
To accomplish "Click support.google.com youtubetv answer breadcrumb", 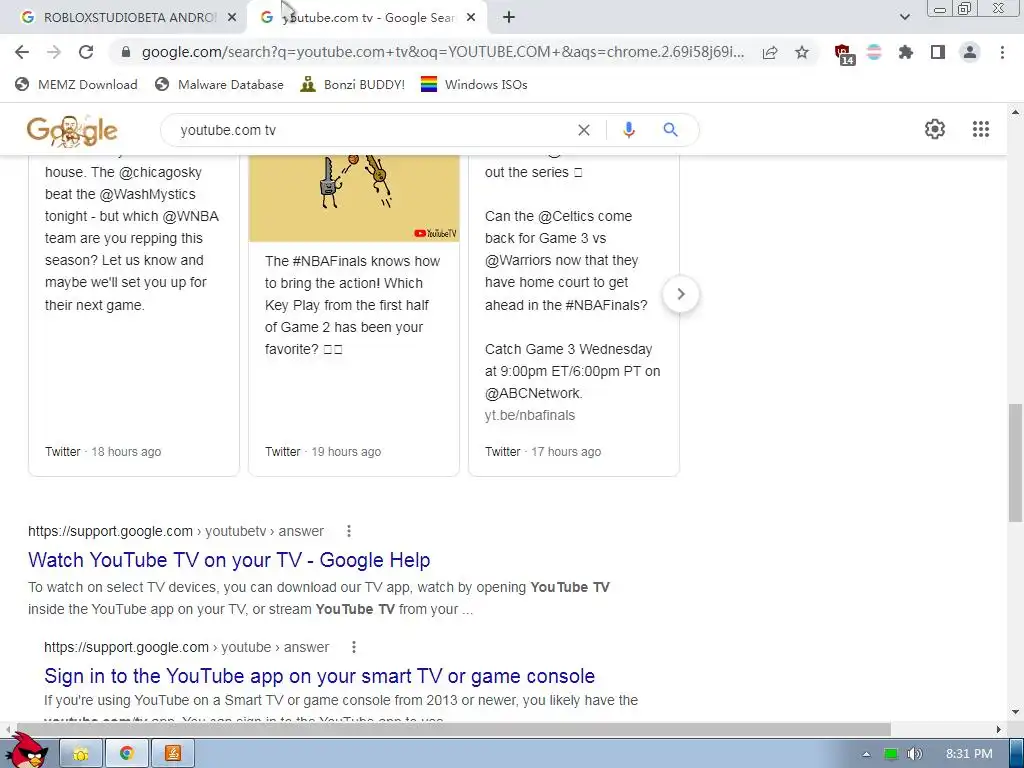I will (x=176, y=531).
